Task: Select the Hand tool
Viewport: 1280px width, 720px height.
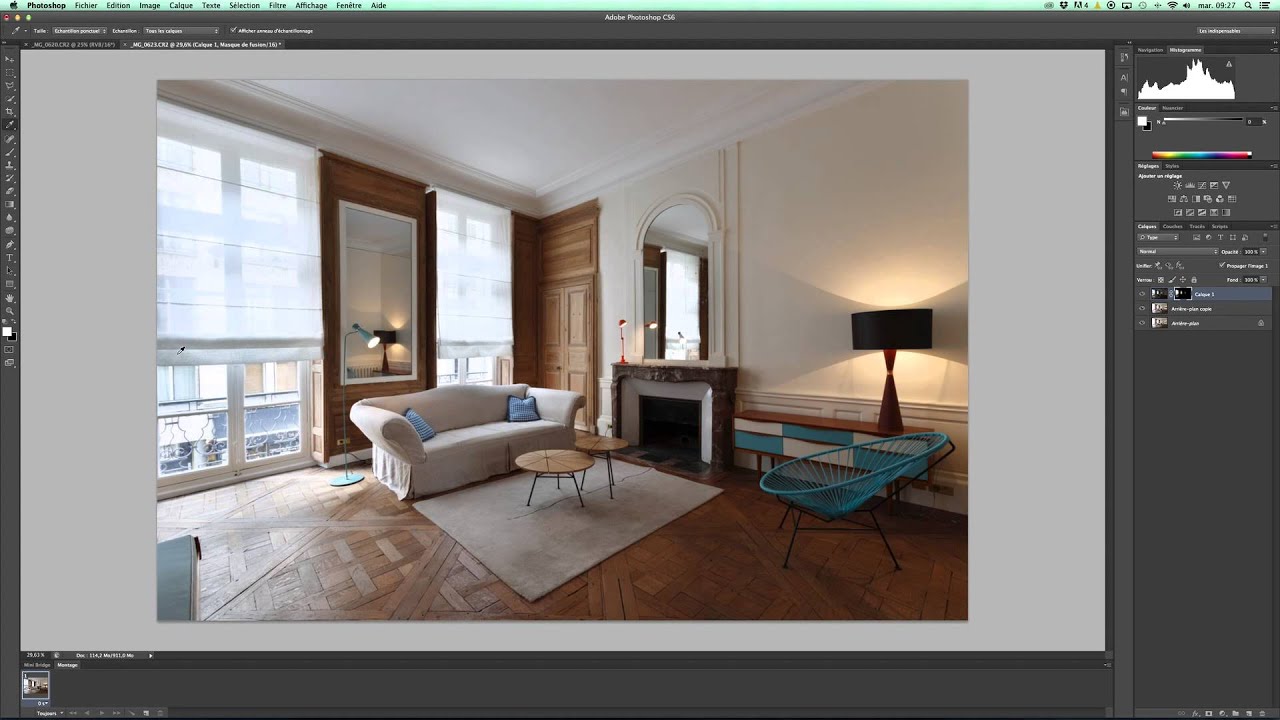Action: tap(9, 298)
